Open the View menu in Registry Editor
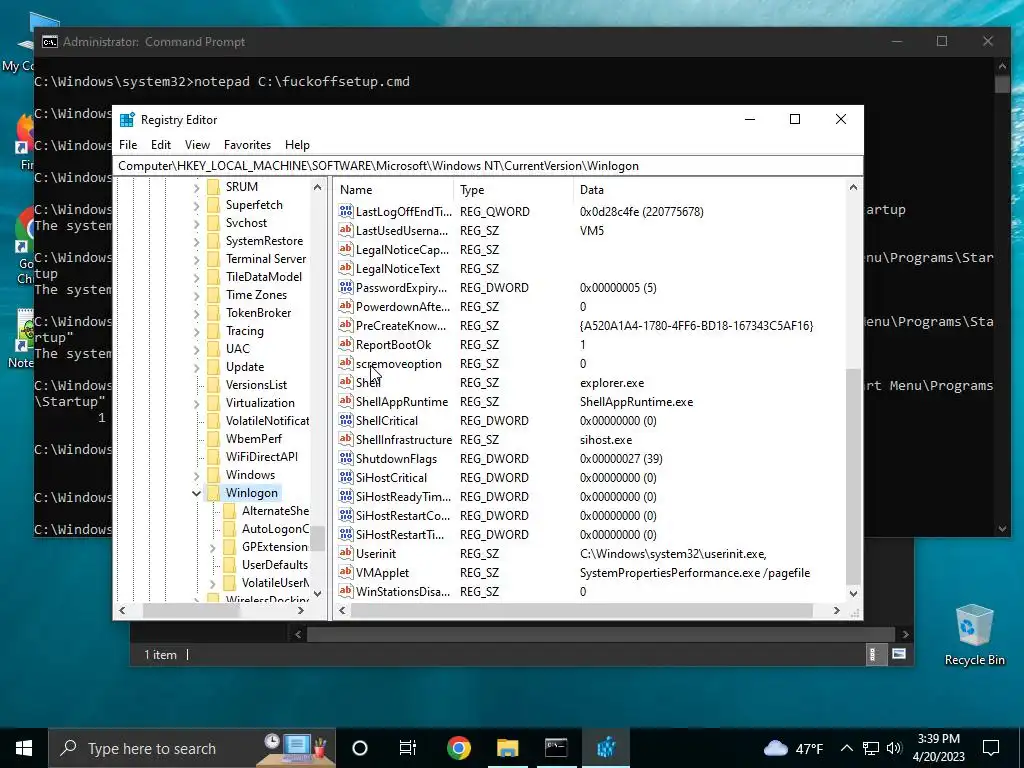The image size is (1024, 768). 197,144
